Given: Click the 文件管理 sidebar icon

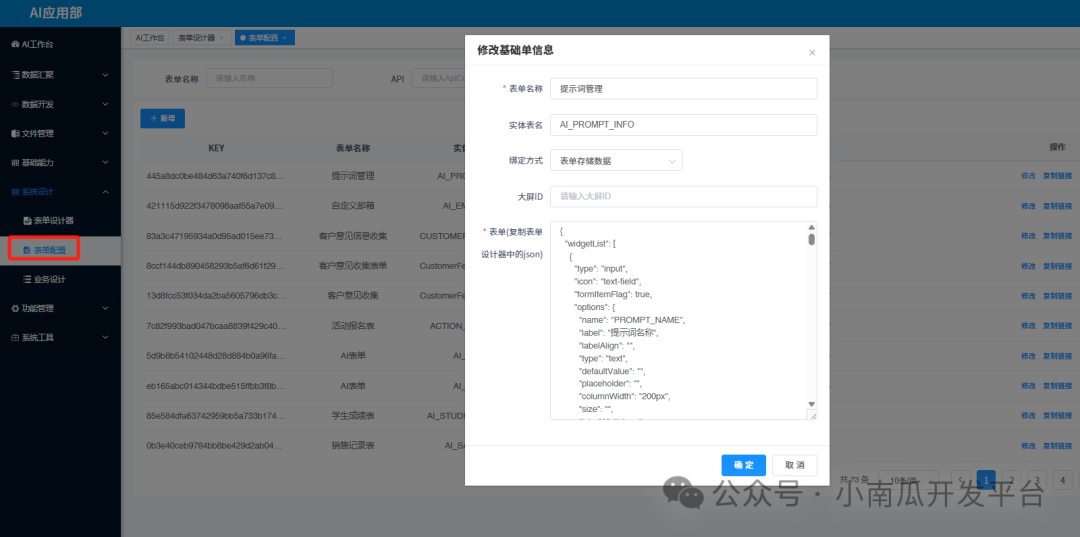Looking at the screenshot, I should point(15,134).
